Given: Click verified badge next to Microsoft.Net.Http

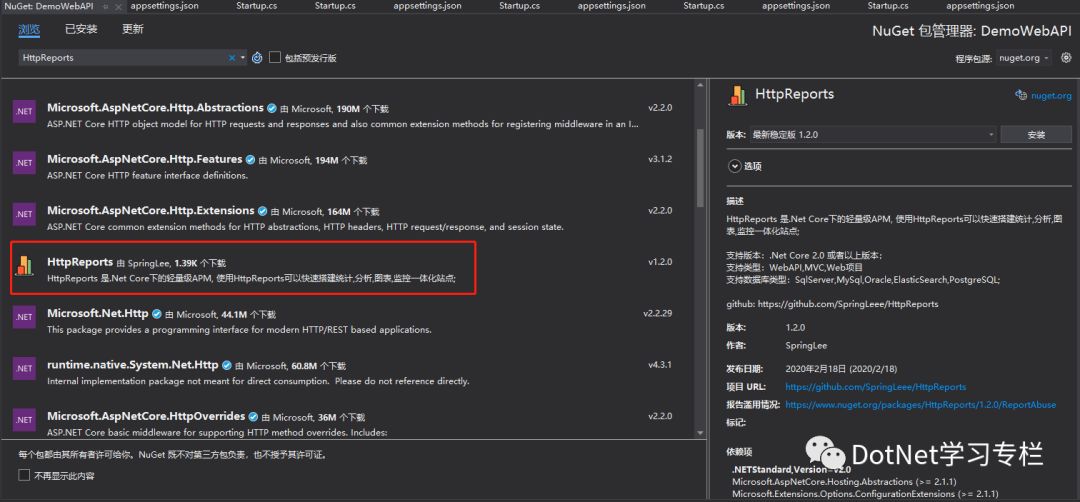Looking at the screenshot, I should tap(157, 314).
